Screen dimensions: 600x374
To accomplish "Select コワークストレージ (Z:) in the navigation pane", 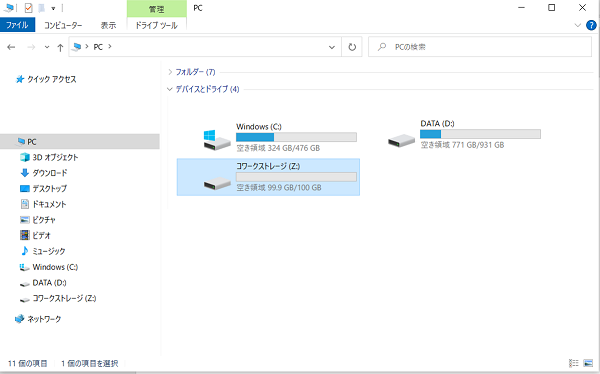I will click(x=64, y=299).
